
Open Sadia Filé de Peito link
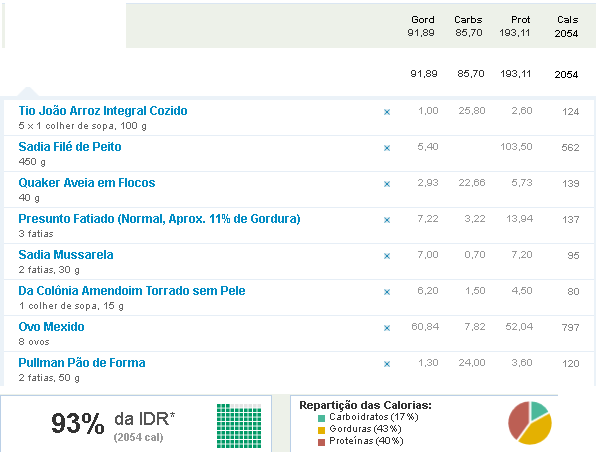tap(70, 147)
